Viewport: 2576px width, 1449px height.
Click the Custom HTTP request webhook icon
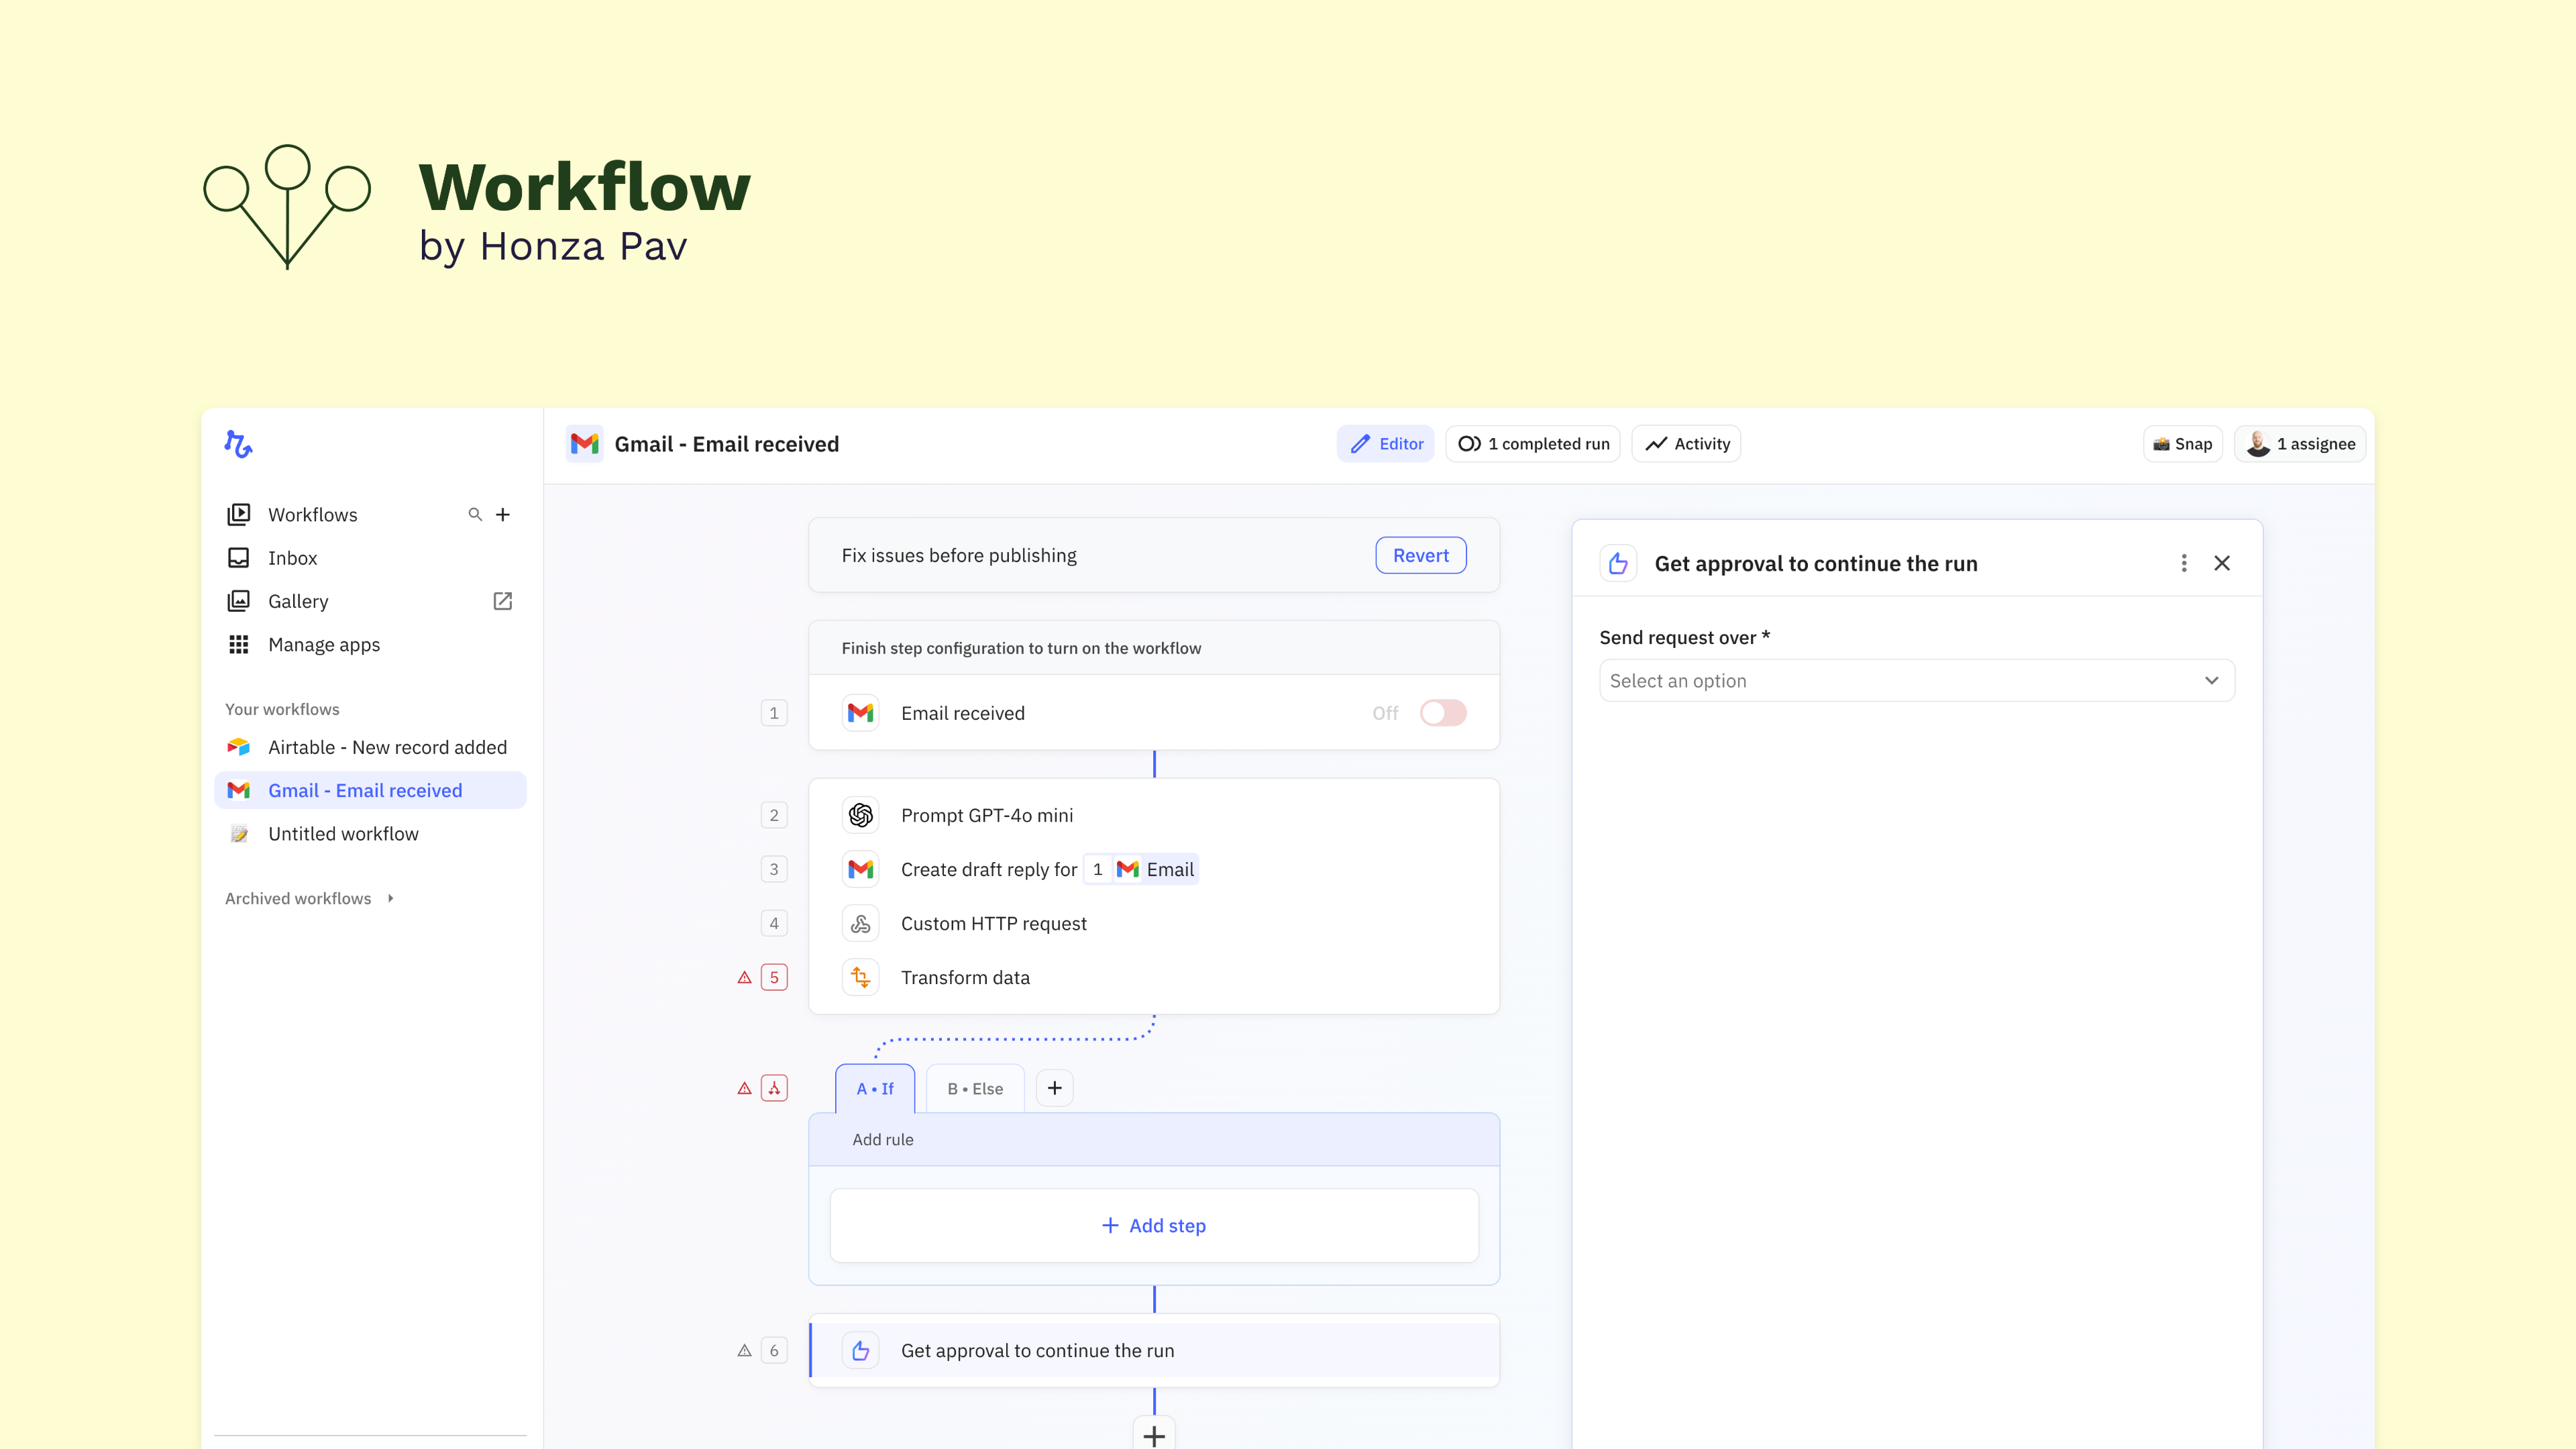pyautogui.click(x=860, y=923)
